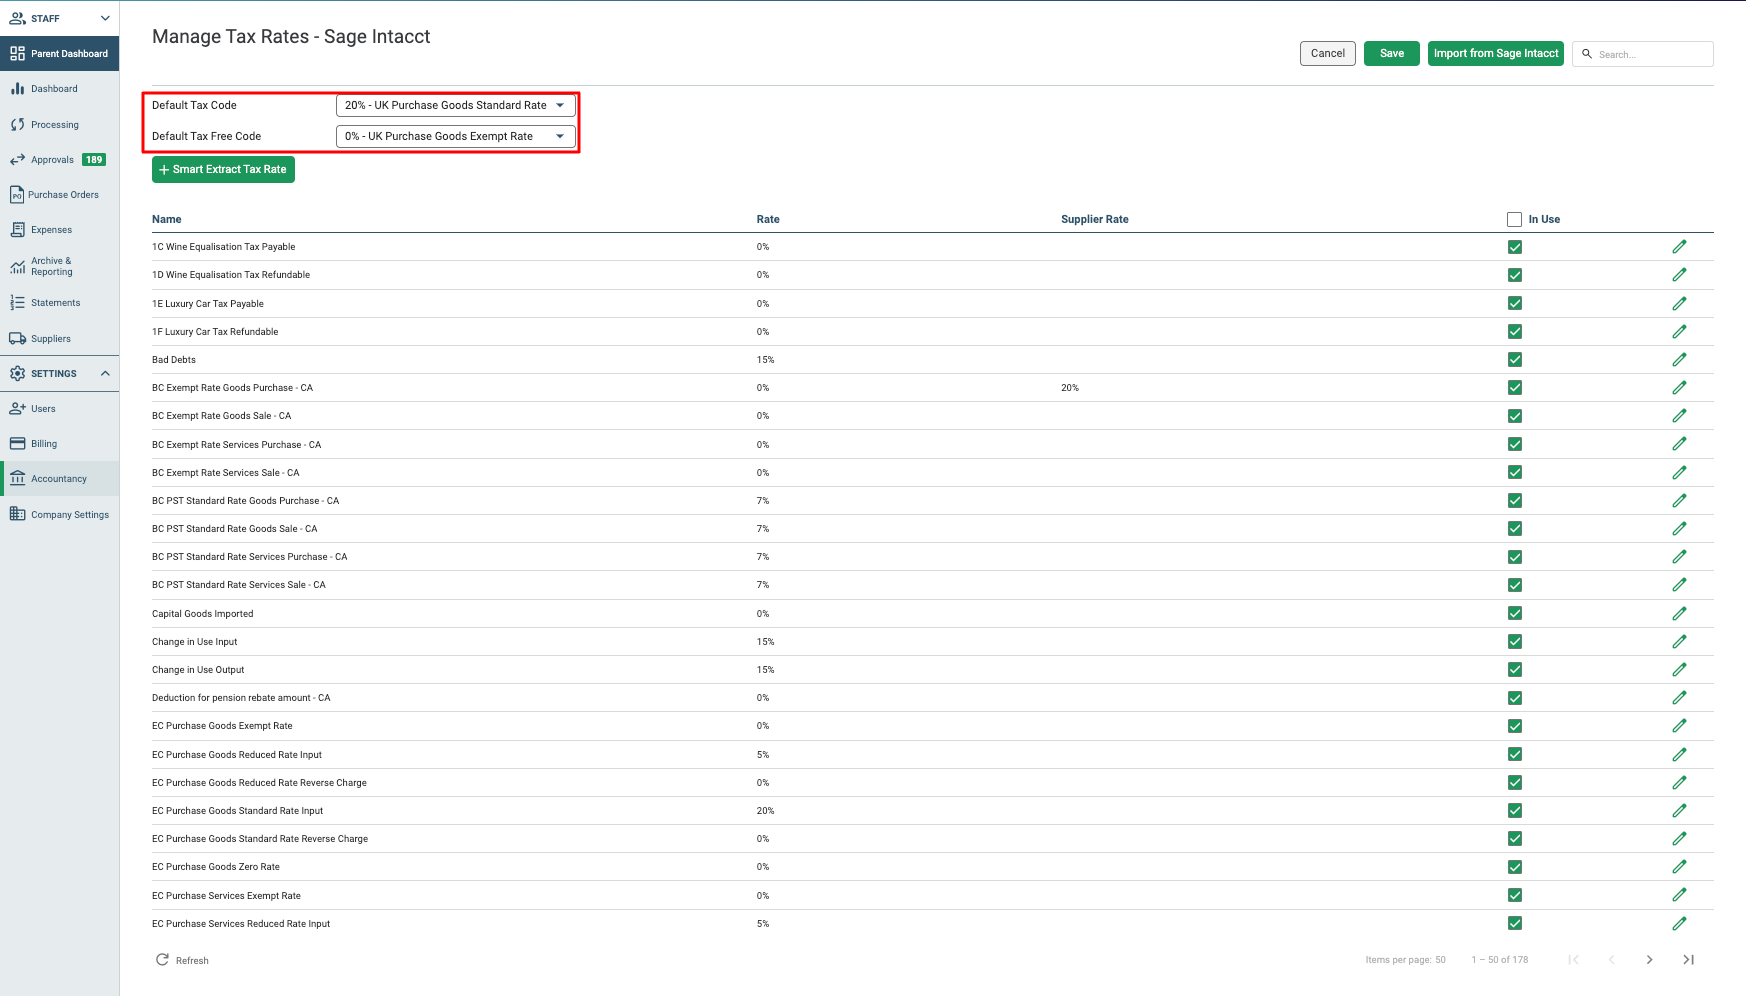The image size is (1746, 996).
Task: Click Smart Extract Tax Rate button
Action: [x=223, y=170]
